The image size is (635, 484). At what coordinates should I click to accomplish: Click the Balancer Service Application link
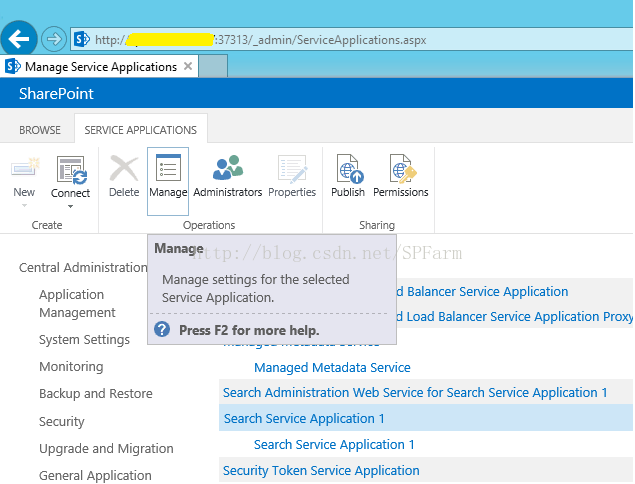coord(482,292)
